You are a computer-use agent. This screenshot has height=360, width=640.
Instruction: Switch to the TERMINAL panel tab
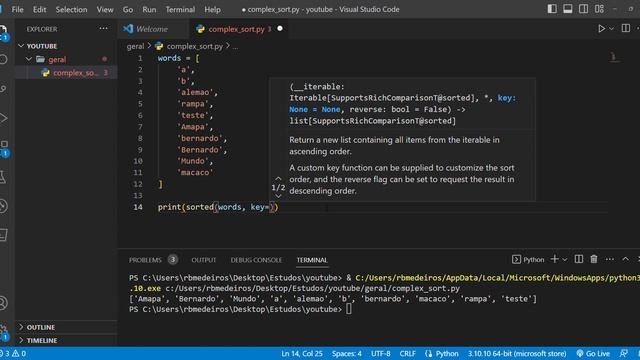pyautogui.click(x=312, y=260)
